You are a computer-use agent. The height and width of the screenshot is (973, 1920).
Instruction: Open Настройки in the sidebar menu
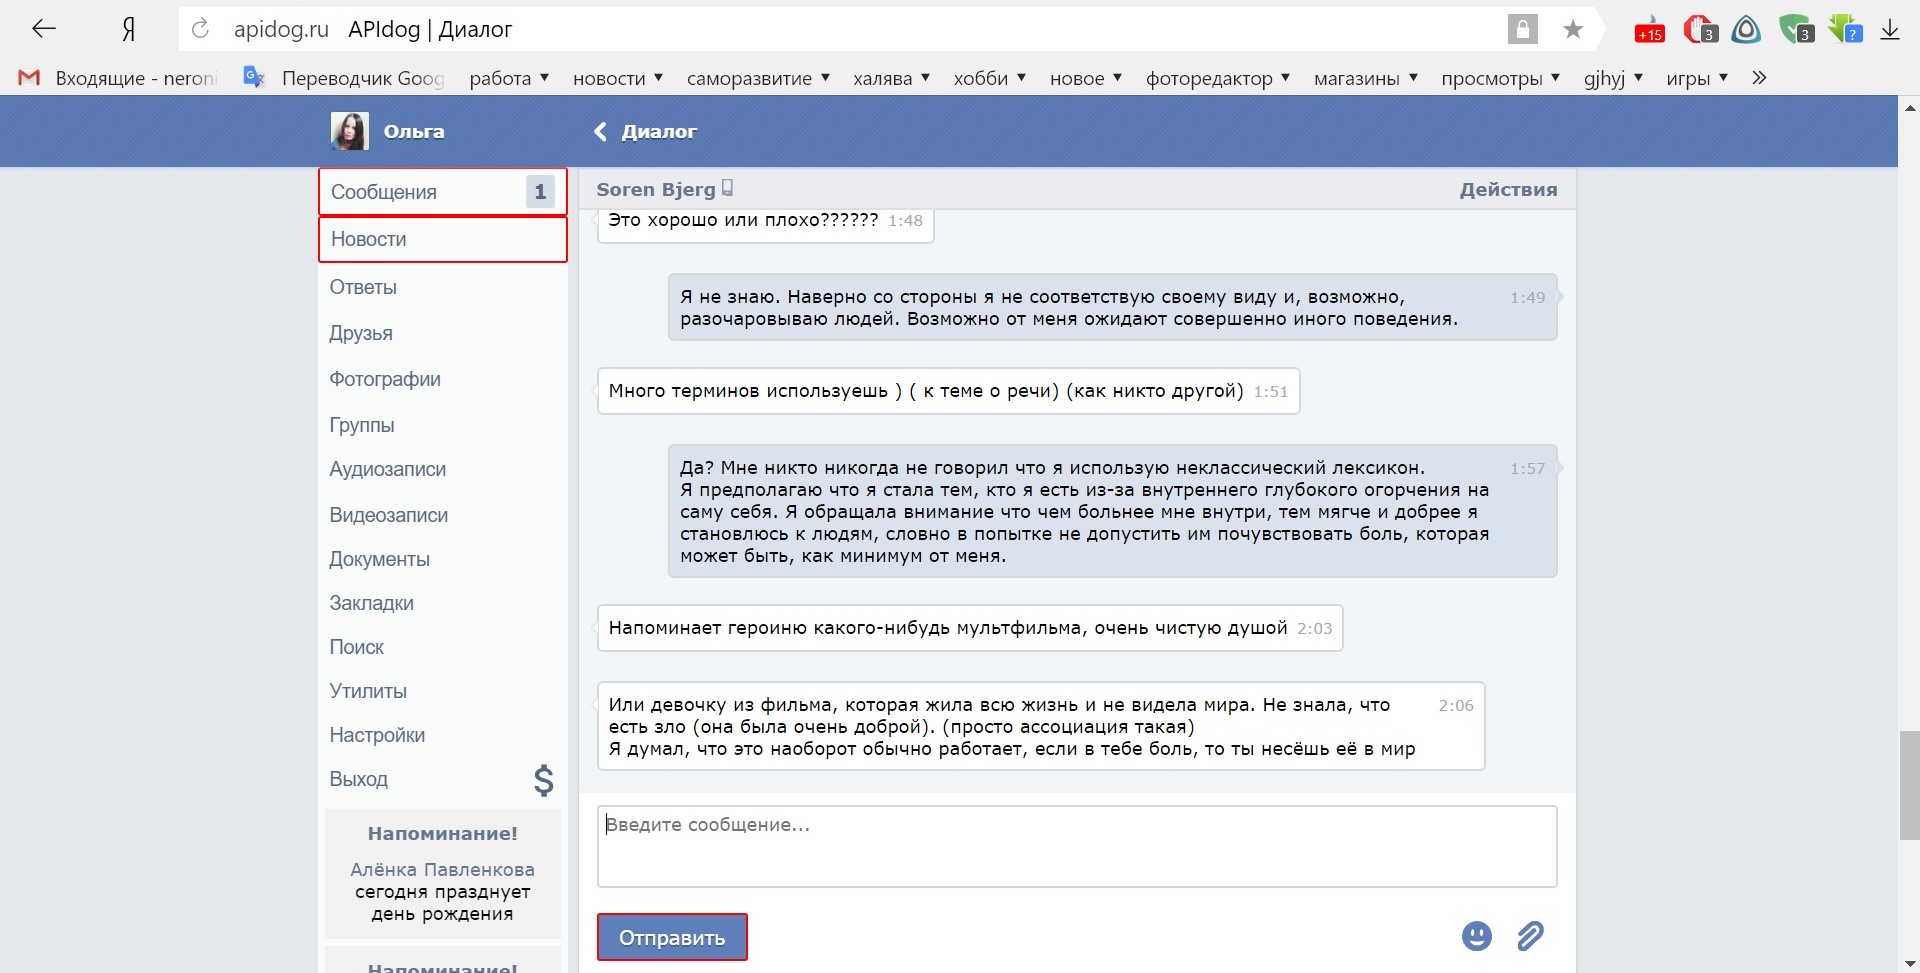coord(377,735)
